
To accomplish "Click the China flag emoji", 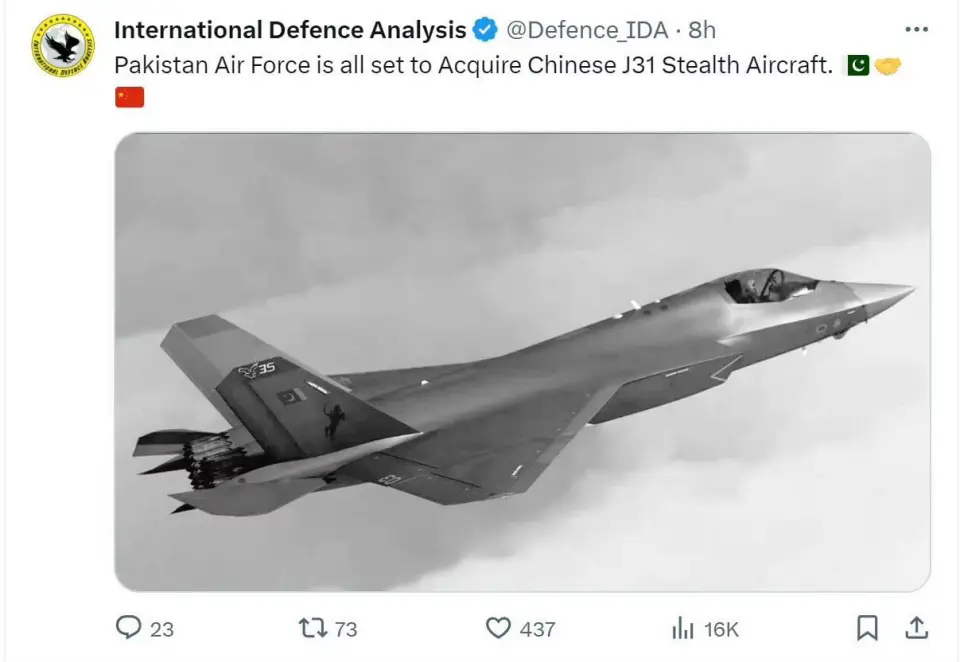I will pos(130,97).
